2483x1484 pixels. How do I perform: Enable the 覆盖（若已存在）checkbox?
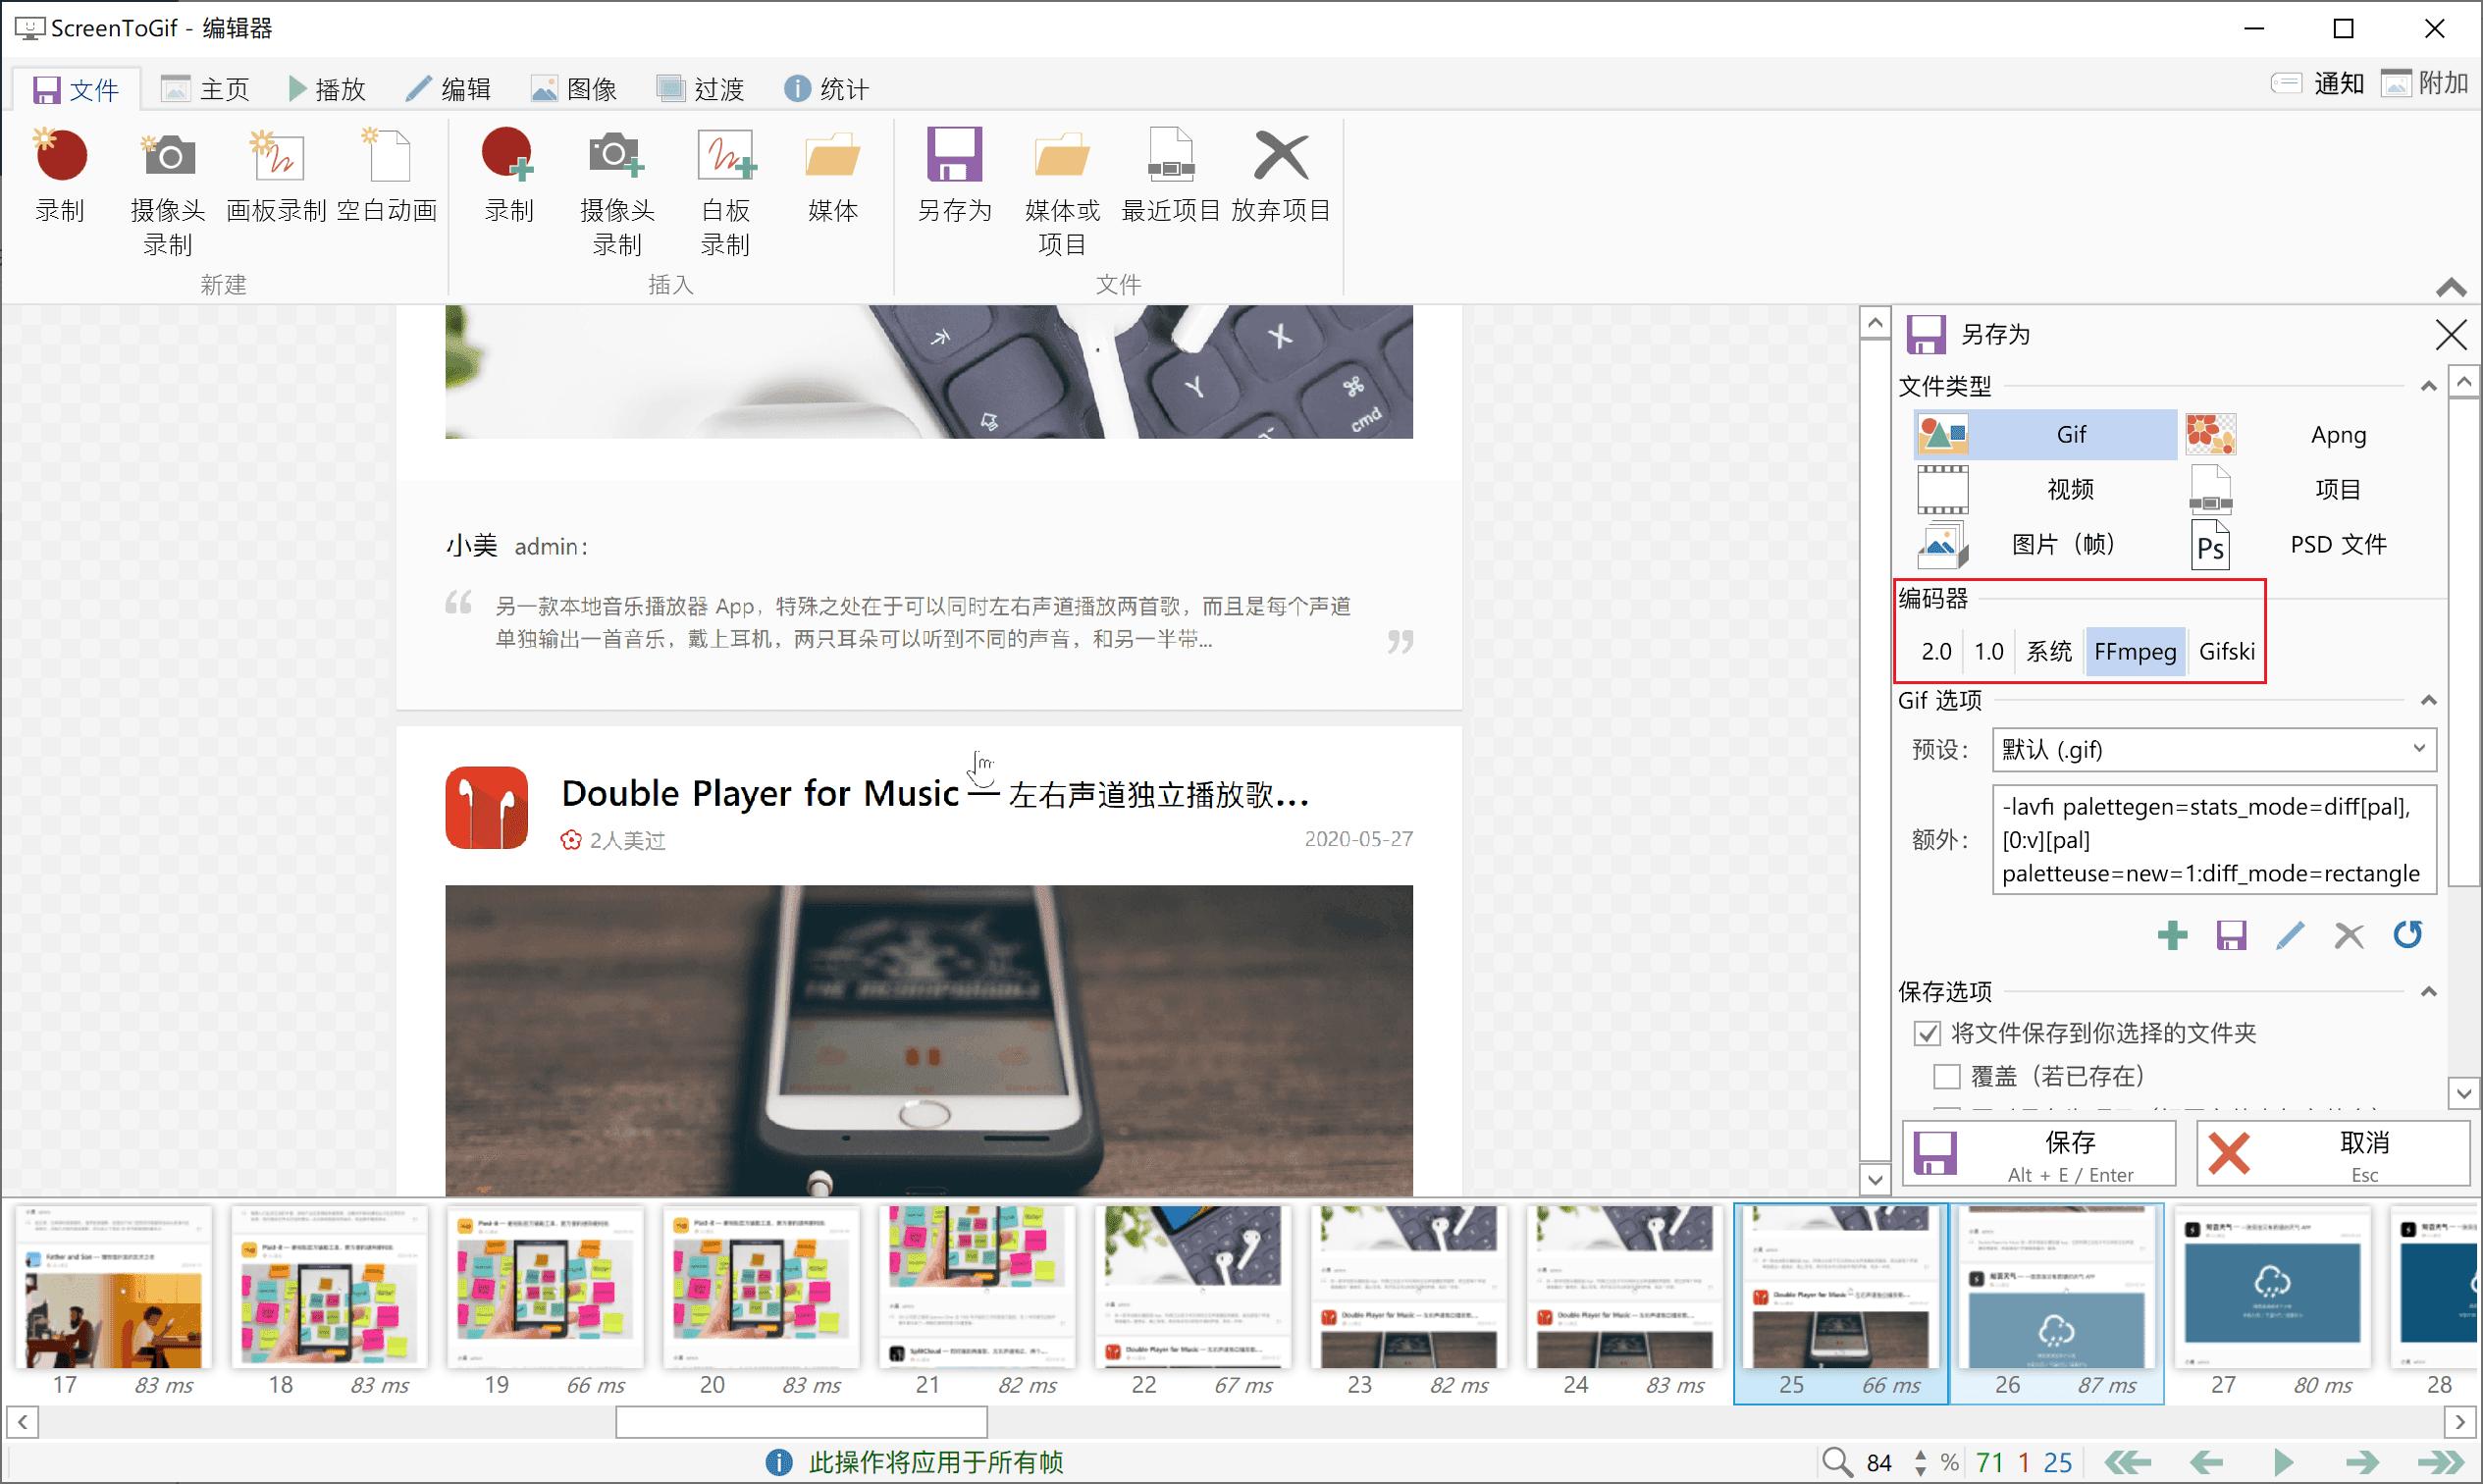(x=1946, y=1075)
